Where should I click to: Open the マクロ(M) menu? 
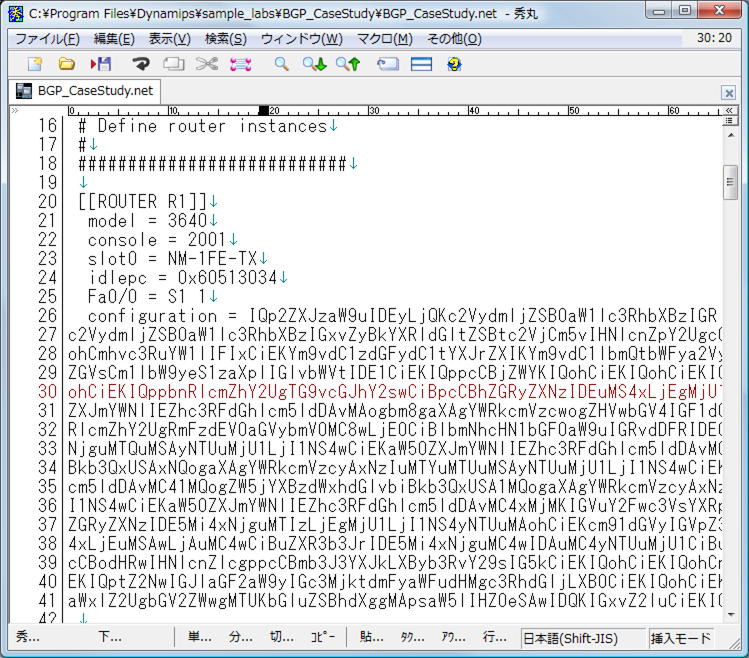(385, 39)
